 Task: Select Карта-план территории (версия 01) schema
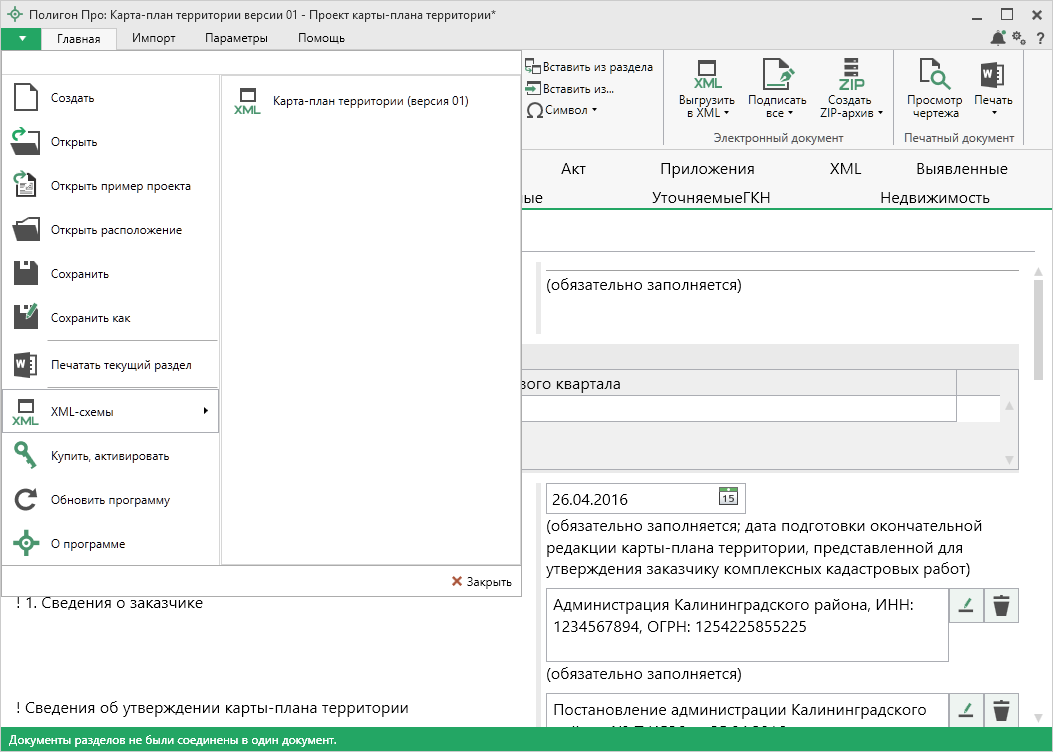coord(370,101)
